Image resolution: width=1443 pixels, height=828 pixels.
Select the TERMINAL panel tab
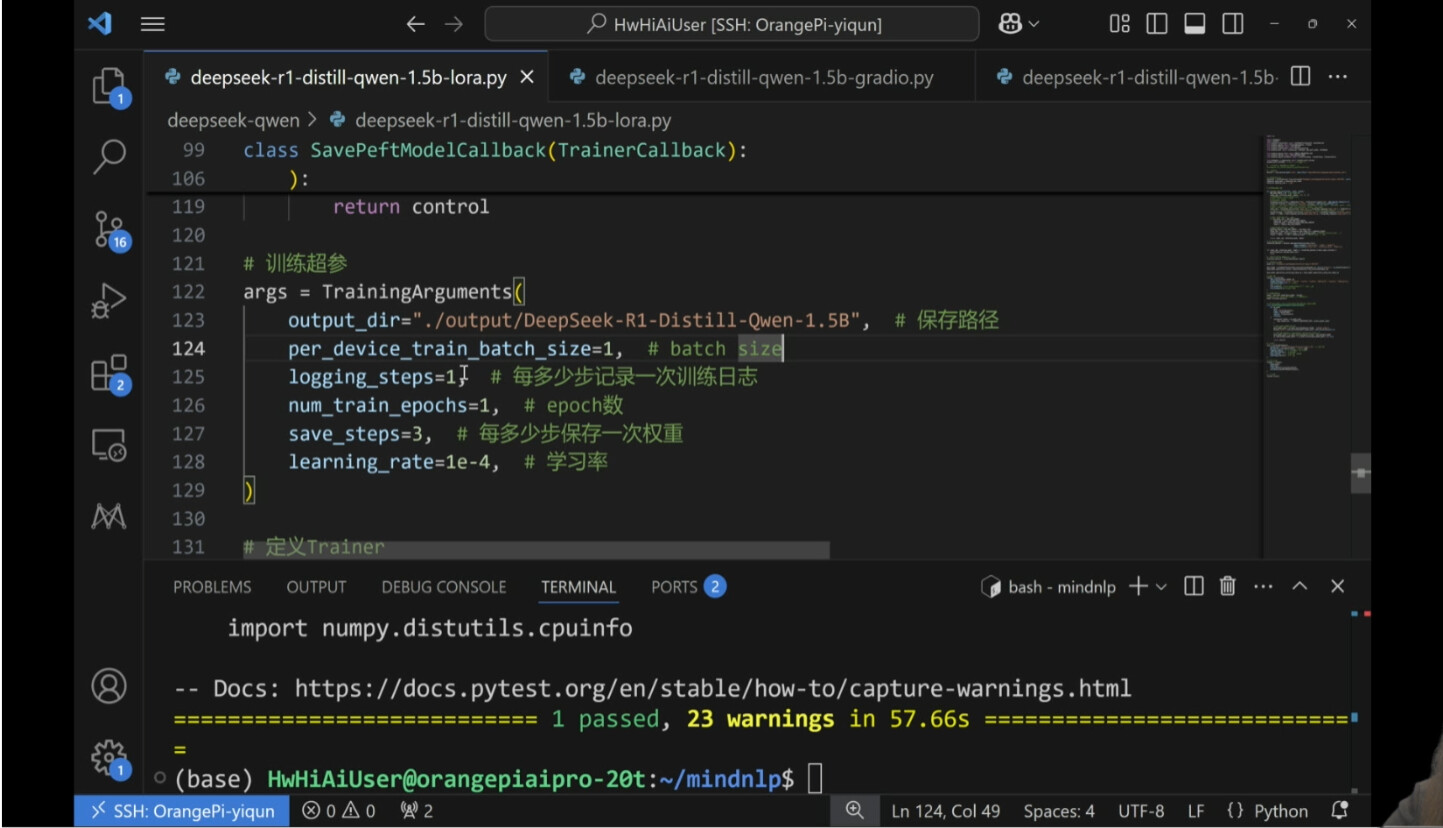pos(579,587)
